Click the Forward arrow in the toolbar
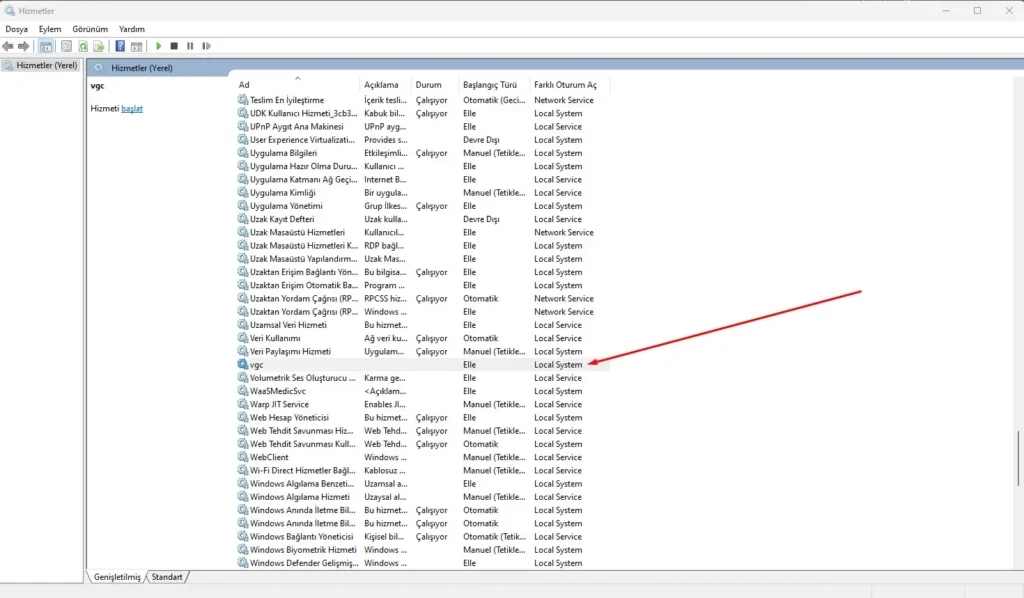This screenshot has width=1024, height=598. point(24,46)
